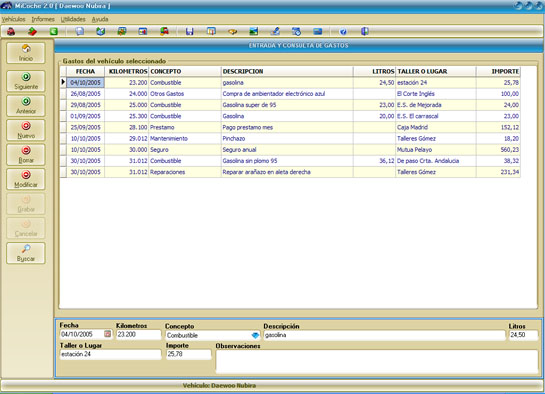Open the Utilidades menu
The height and width of the screenshot is (394, 545).
point(73,19)
